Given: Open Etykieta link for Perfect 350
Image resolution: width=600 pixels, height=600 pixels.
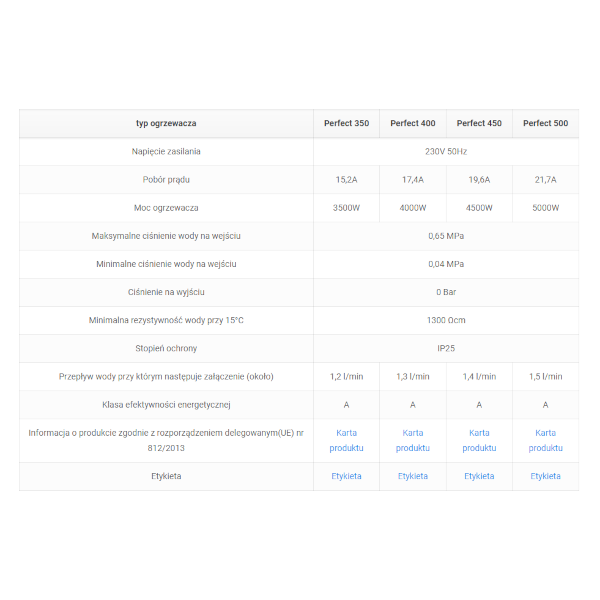Looking at the screenshot, I should (x=346, y=476).
